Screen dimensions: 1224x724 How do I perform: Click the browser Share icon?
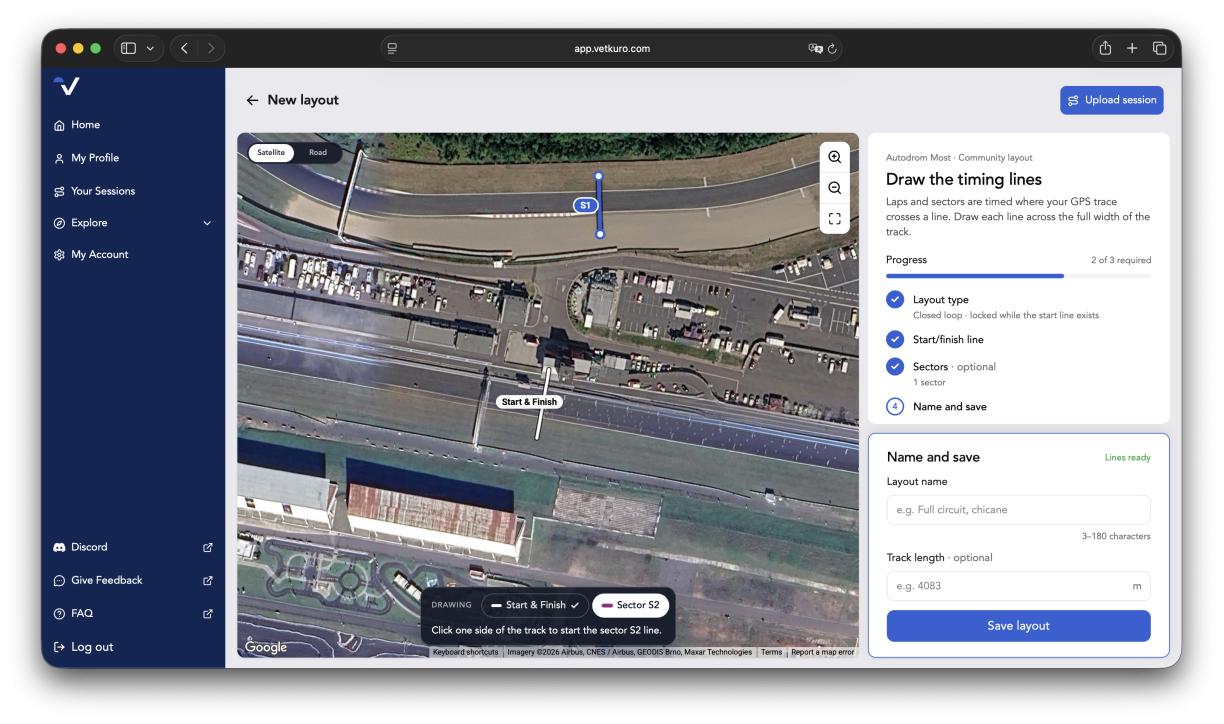1105,48
